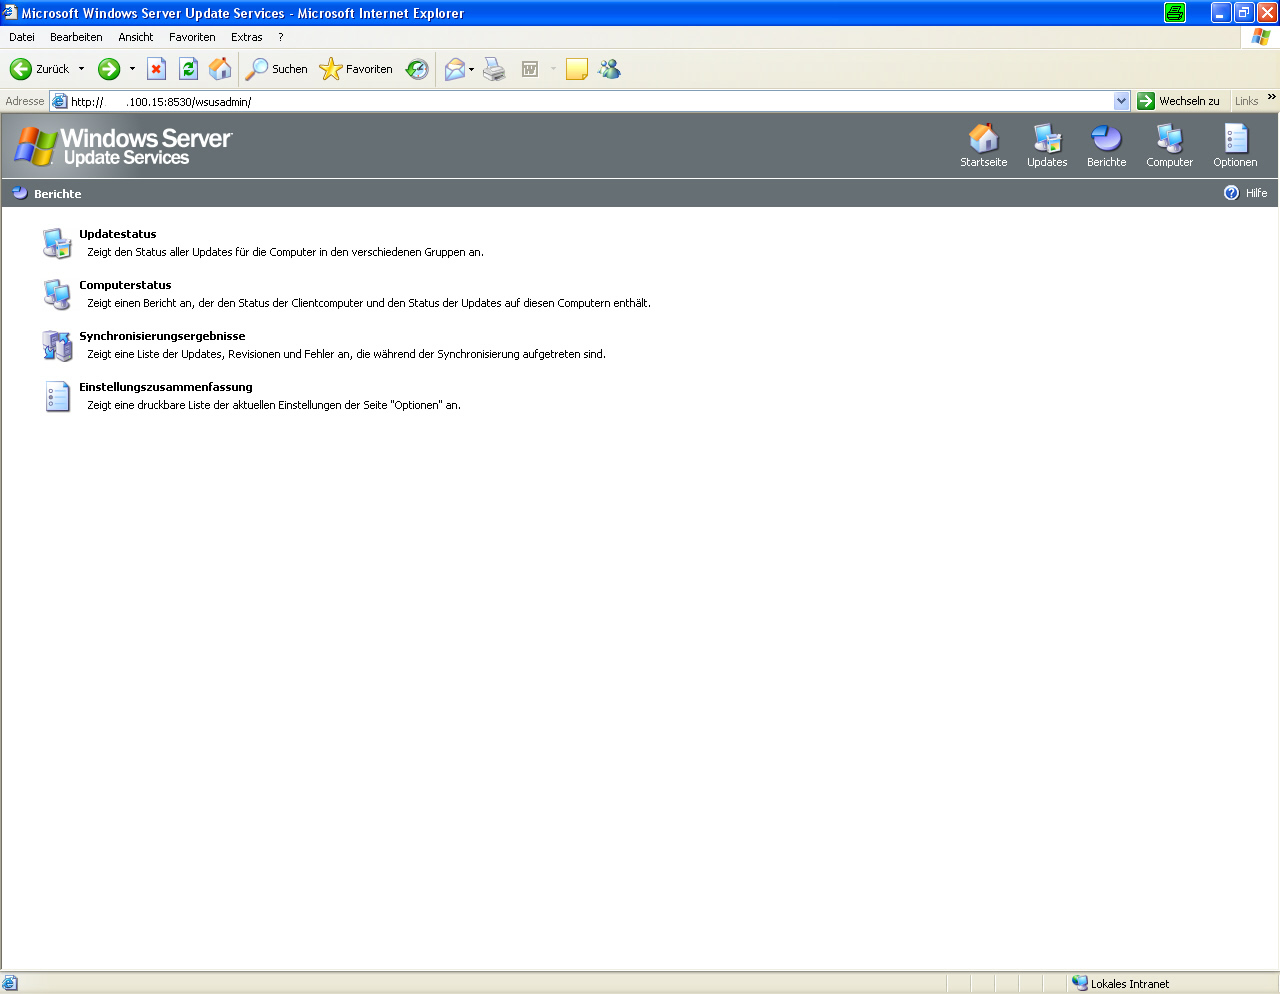Open the Computerstatus report link
The height and width of the screenshot is (994, 1280).
point(125,285)
